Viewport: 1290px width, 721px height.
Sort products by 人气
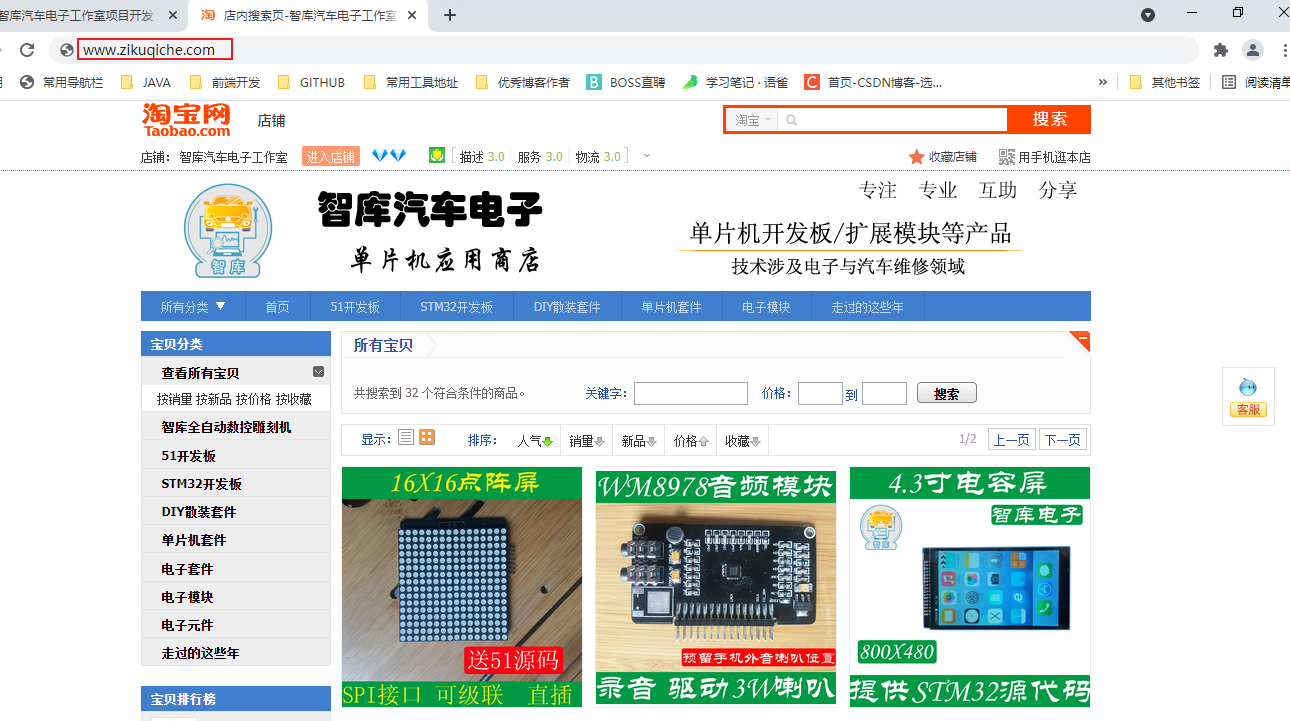(x=534, y=440)
